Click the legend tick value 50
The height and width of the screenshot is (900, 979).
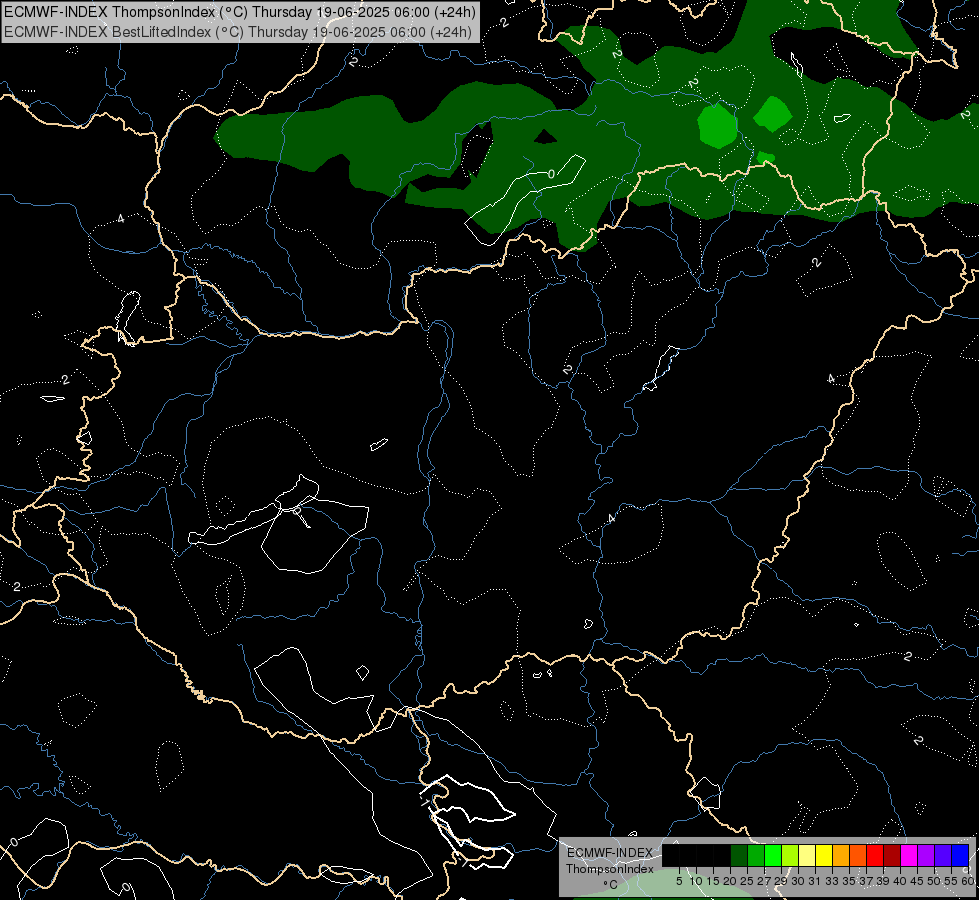pyautogui.click(x=934, y=881)
